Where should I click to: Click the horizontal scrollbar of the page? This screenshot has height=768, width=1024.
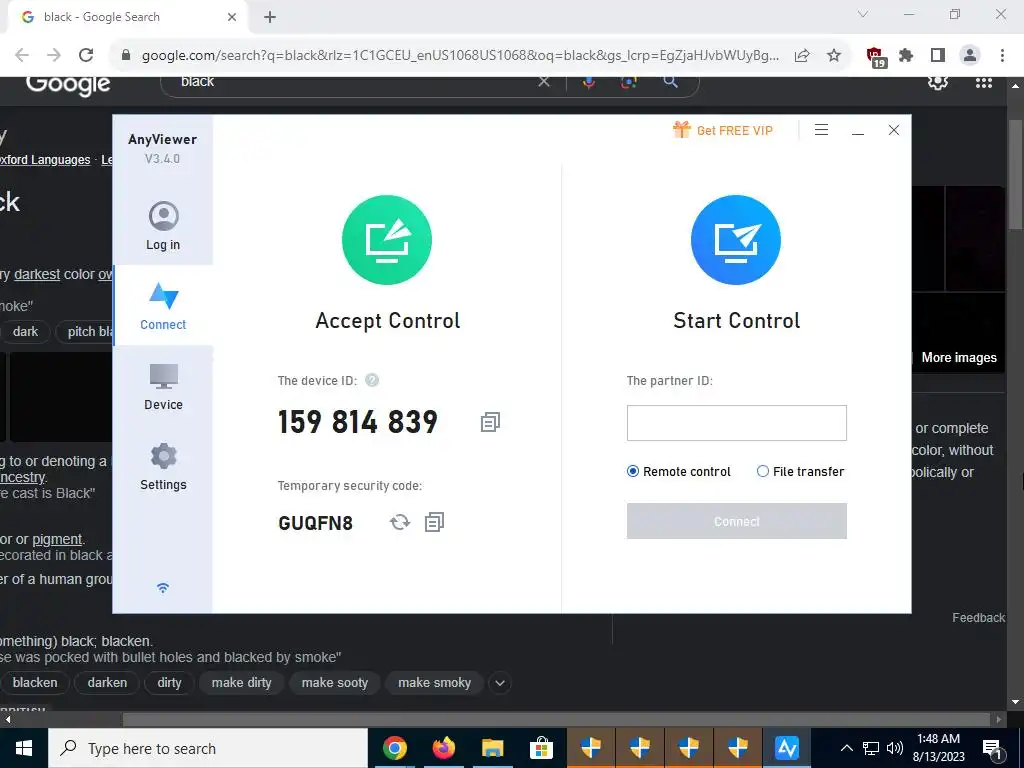coord(556,719)
